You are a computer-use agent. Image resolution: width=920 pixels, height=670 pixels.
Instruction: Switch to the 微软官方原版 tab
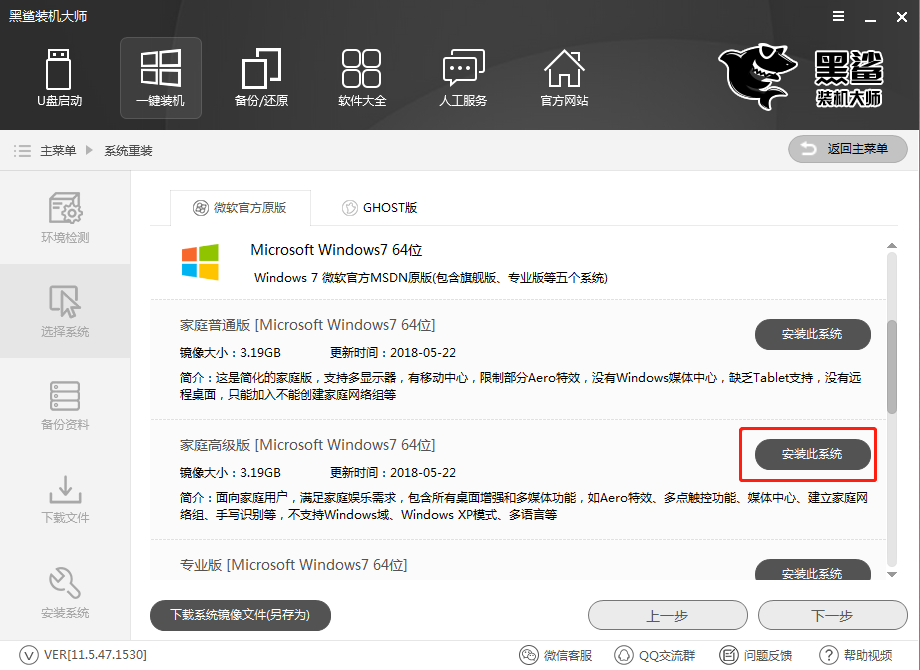pos(238,207)
